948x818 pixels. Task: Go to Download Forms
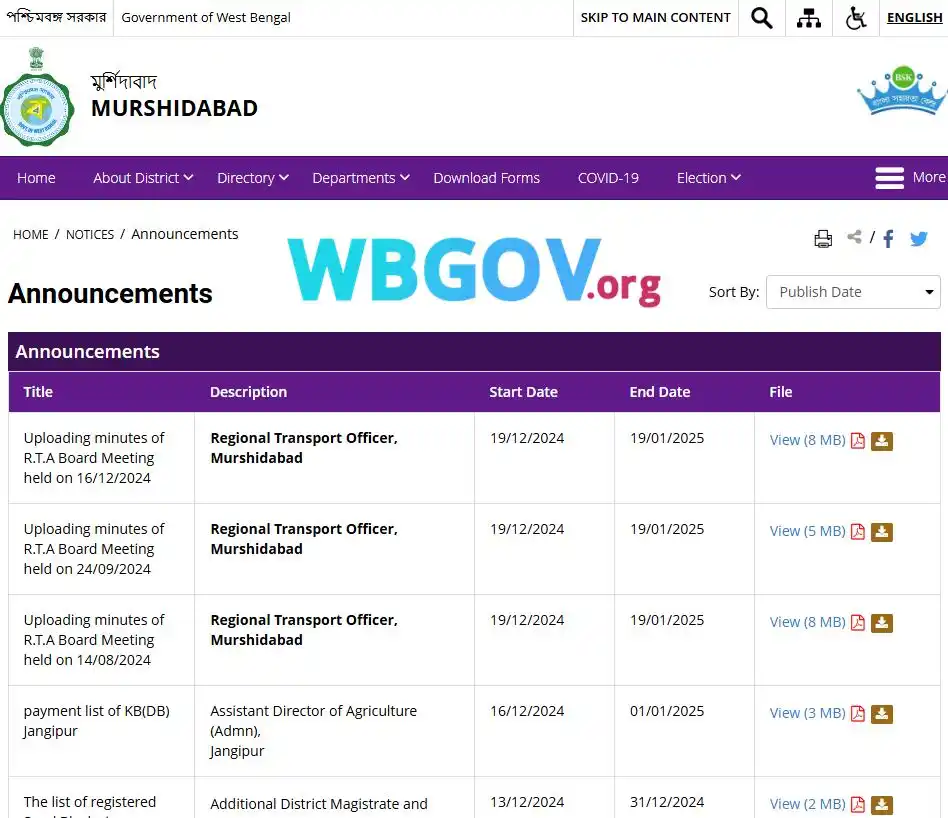[x=487, y=177]
